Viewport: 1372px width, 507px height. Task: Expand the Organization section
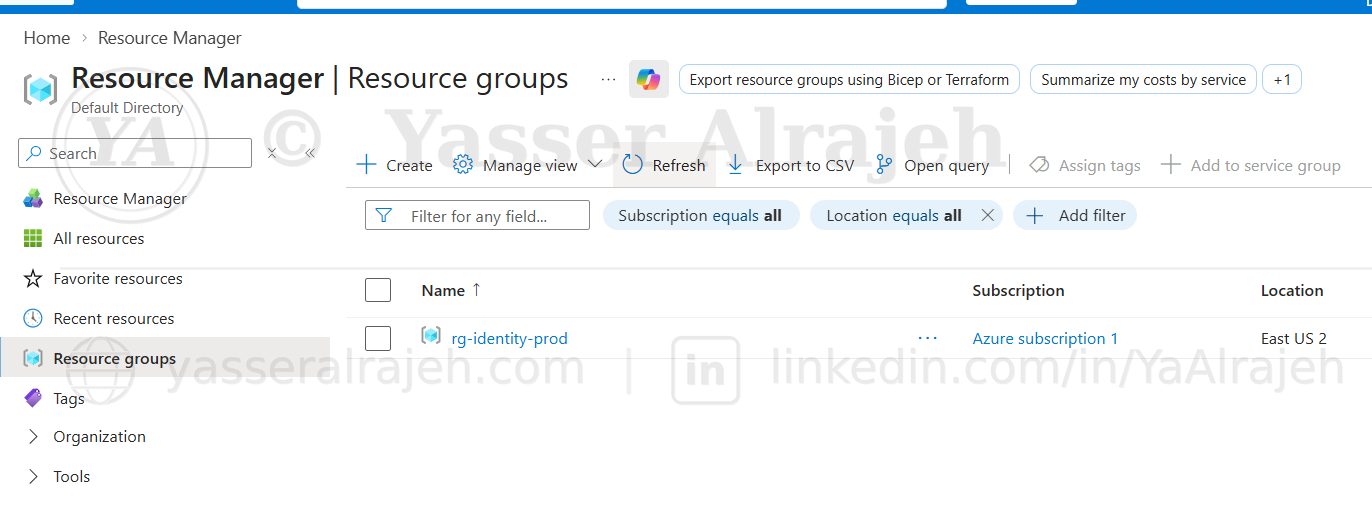(x=33, y=437)
